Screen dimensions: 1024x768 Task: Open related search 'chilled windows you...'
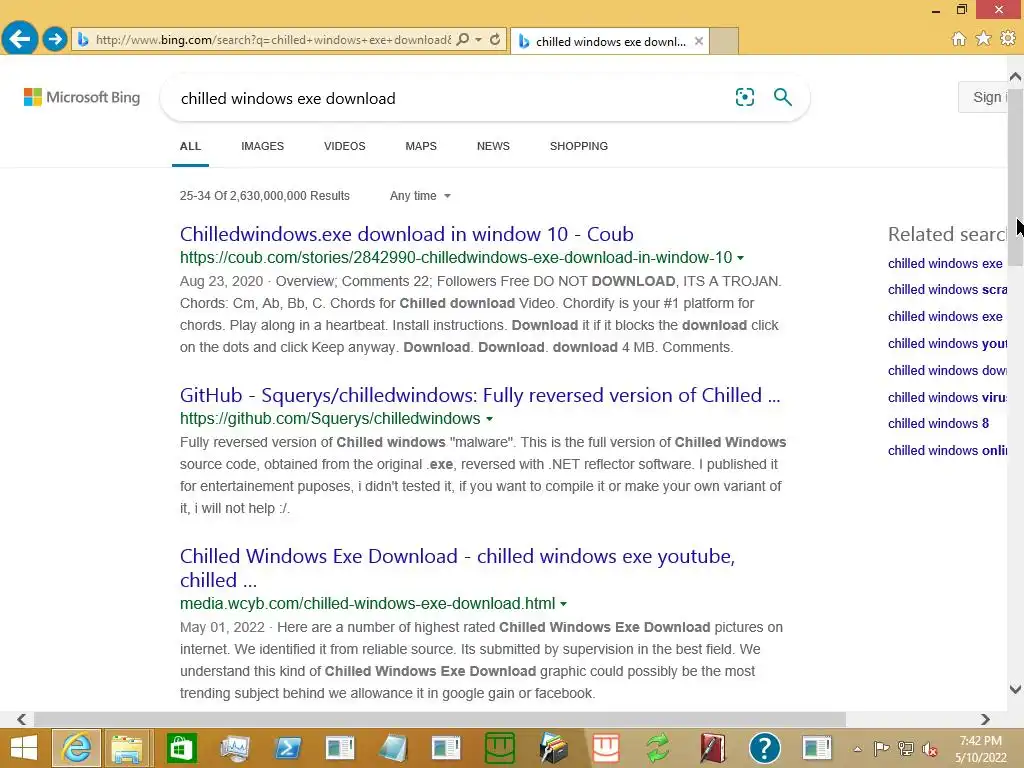(x=947, y=344)
